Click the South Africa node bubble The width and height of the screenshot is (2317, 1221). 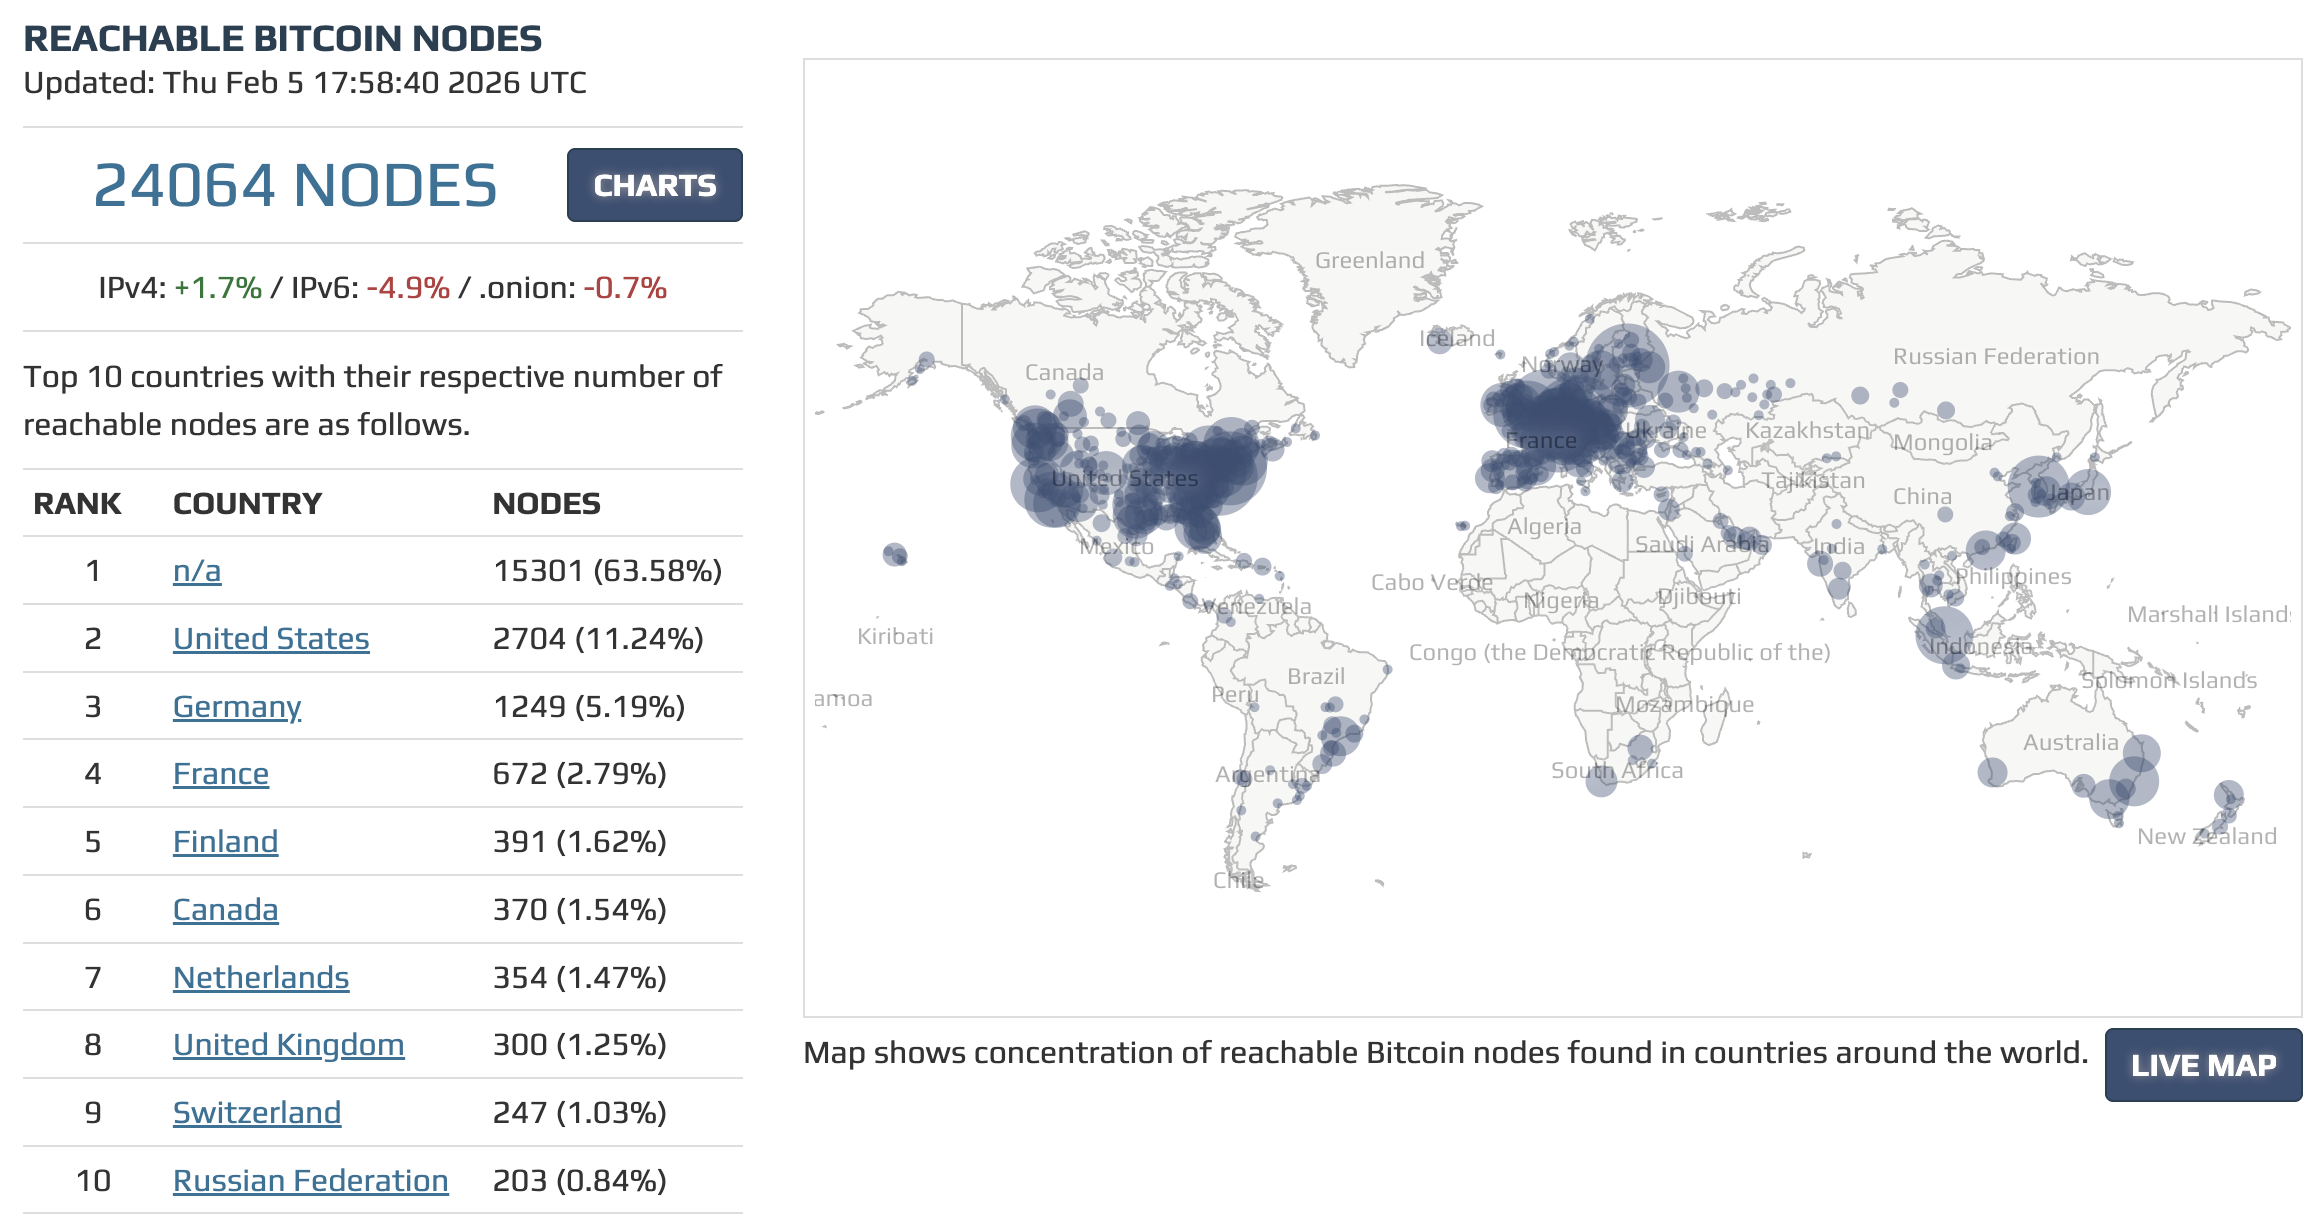tap(1602, 780)
